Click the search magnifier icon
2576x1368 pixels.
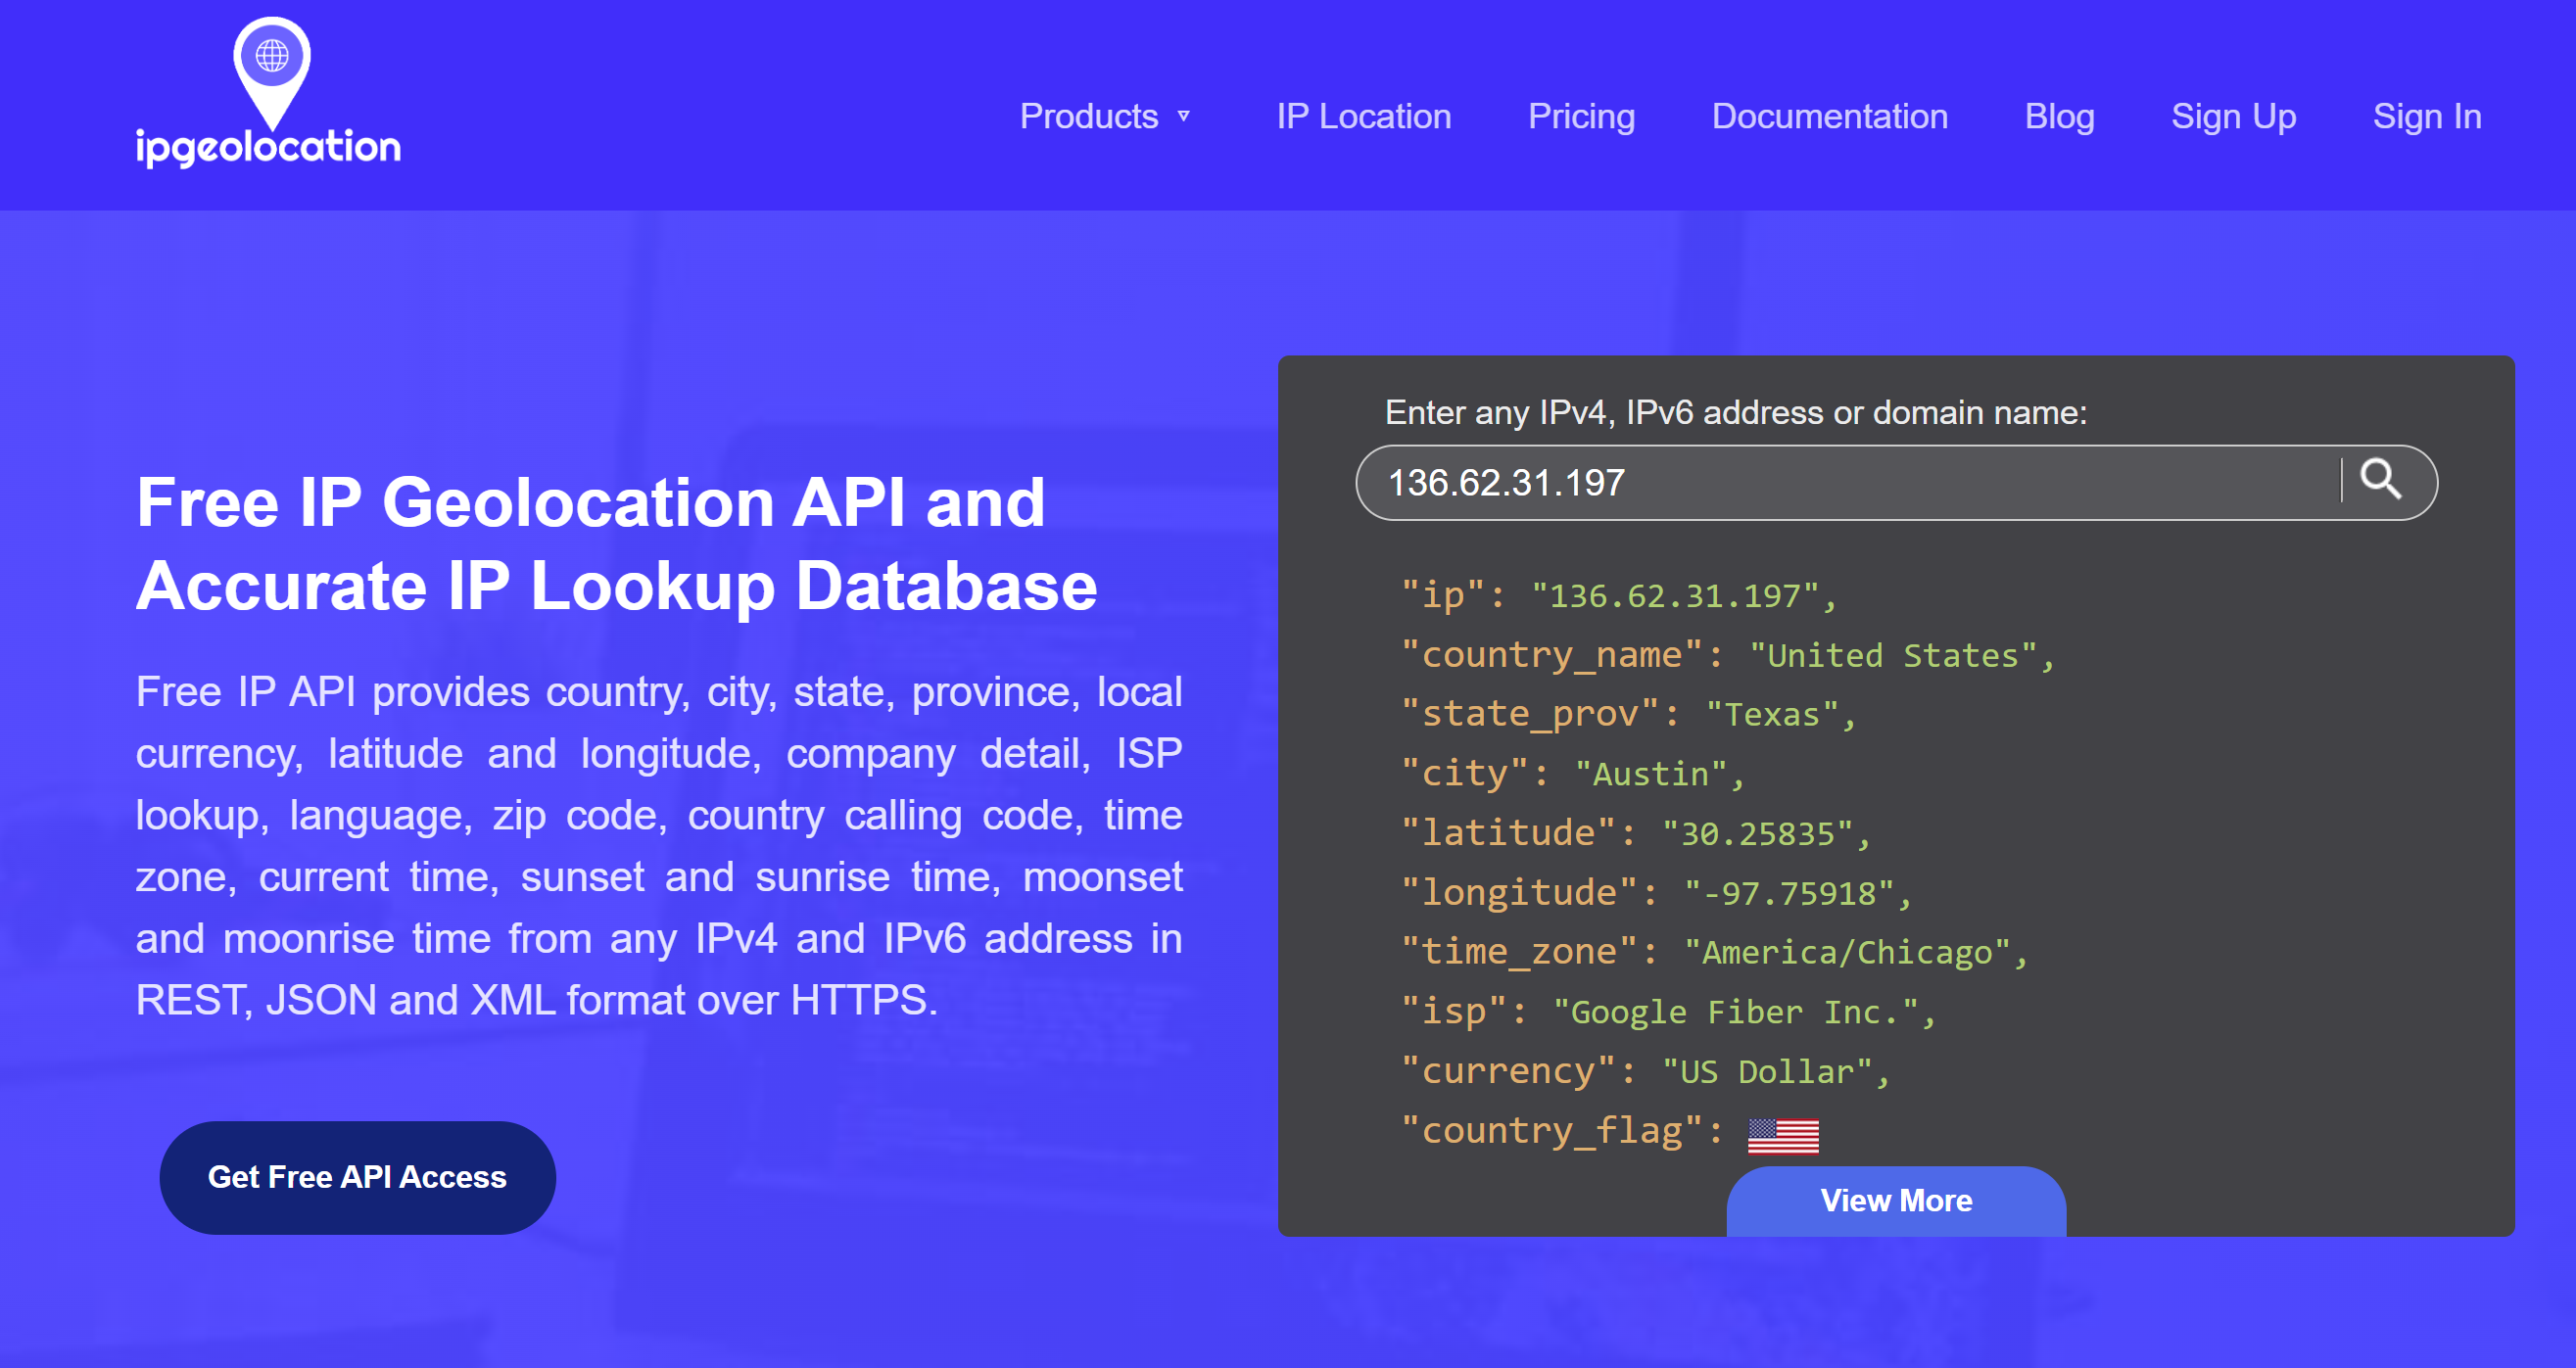pyautogui.click(x=2383, y=482)
